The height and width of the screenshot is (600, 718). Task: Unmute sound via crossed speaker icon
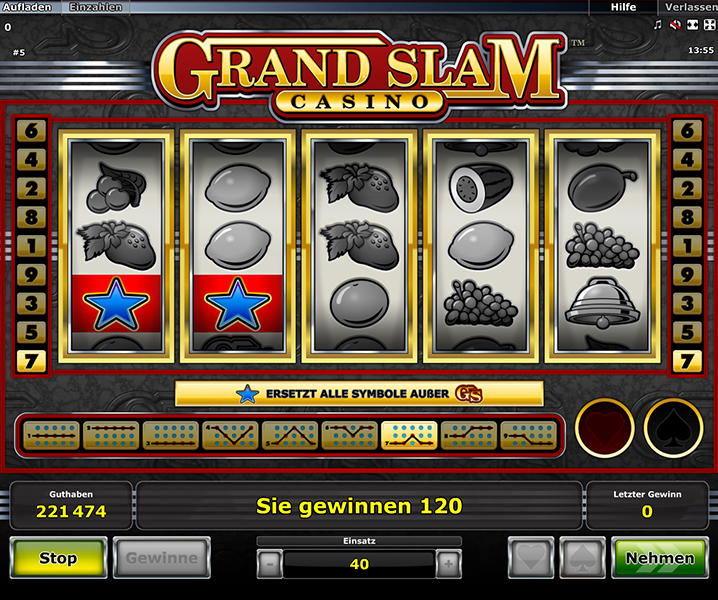[675, 25]
